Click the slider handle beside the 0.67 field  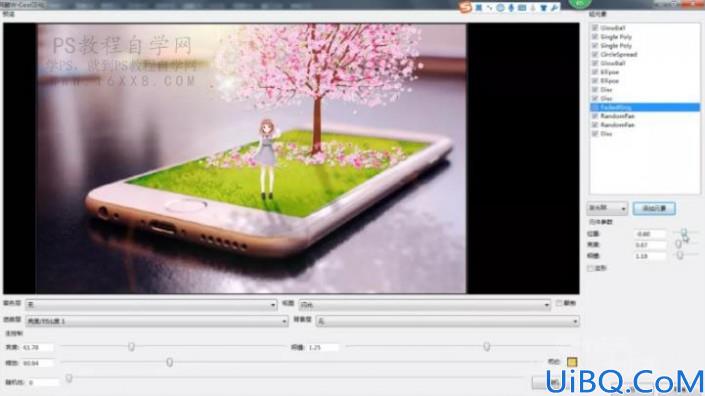click(x=678, y=244)
